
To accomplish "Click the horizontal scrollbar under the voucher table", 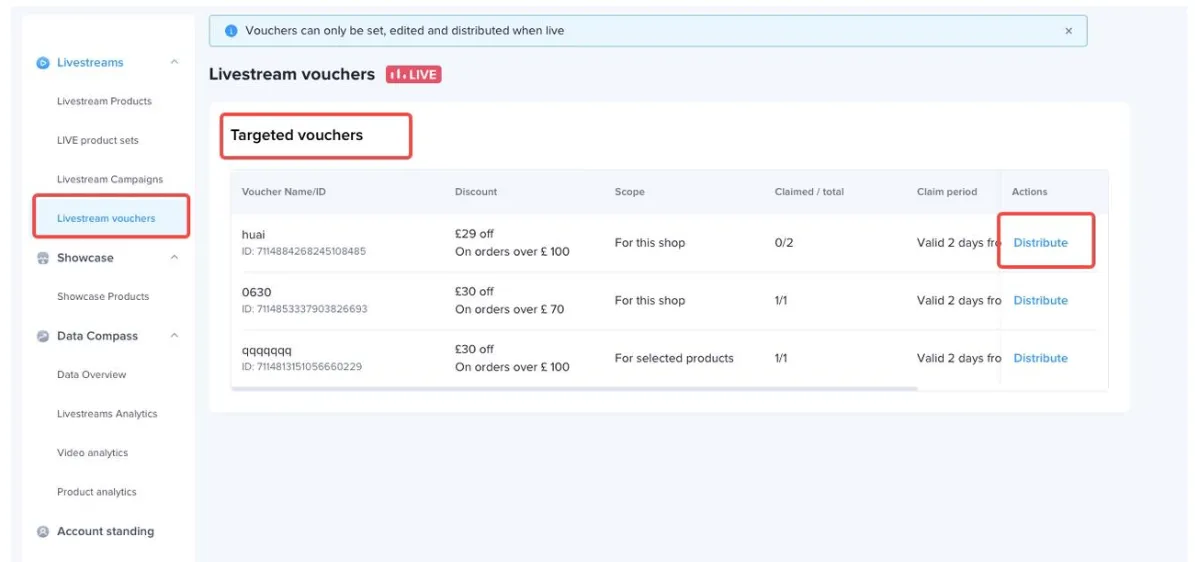I will coord(574,389).
